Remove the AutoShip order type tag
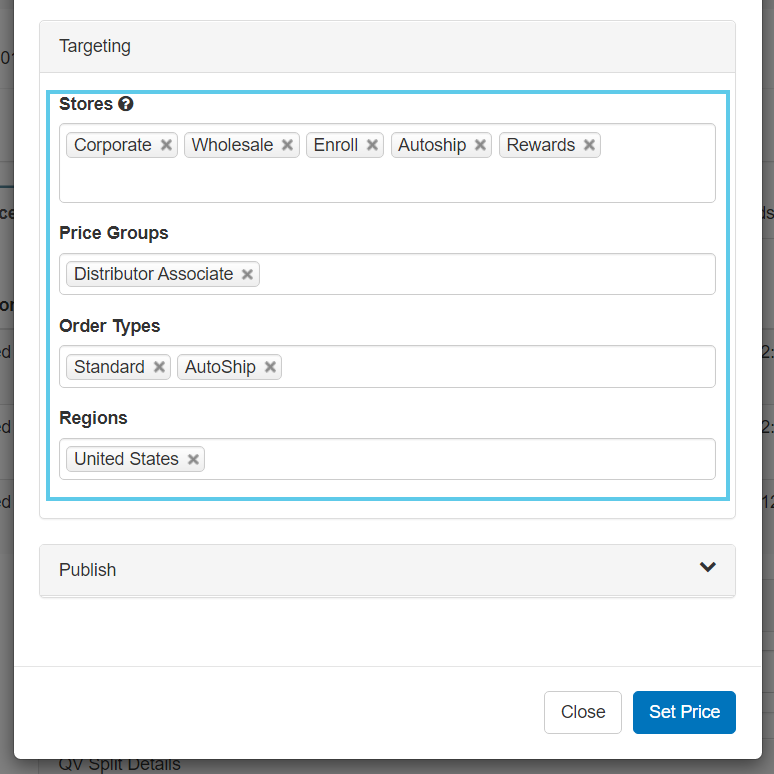 (270, 367)
